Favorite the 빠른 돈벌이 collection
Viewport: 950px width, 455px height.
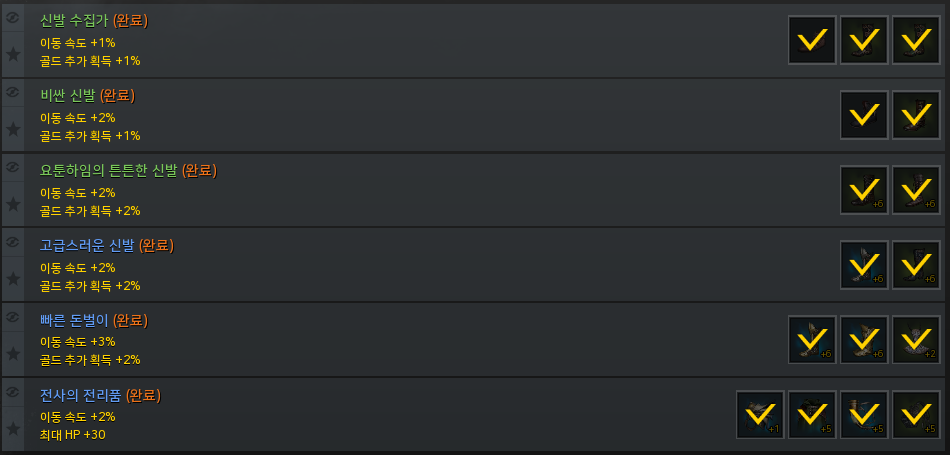pyautogui.click(x=13, y=354)
